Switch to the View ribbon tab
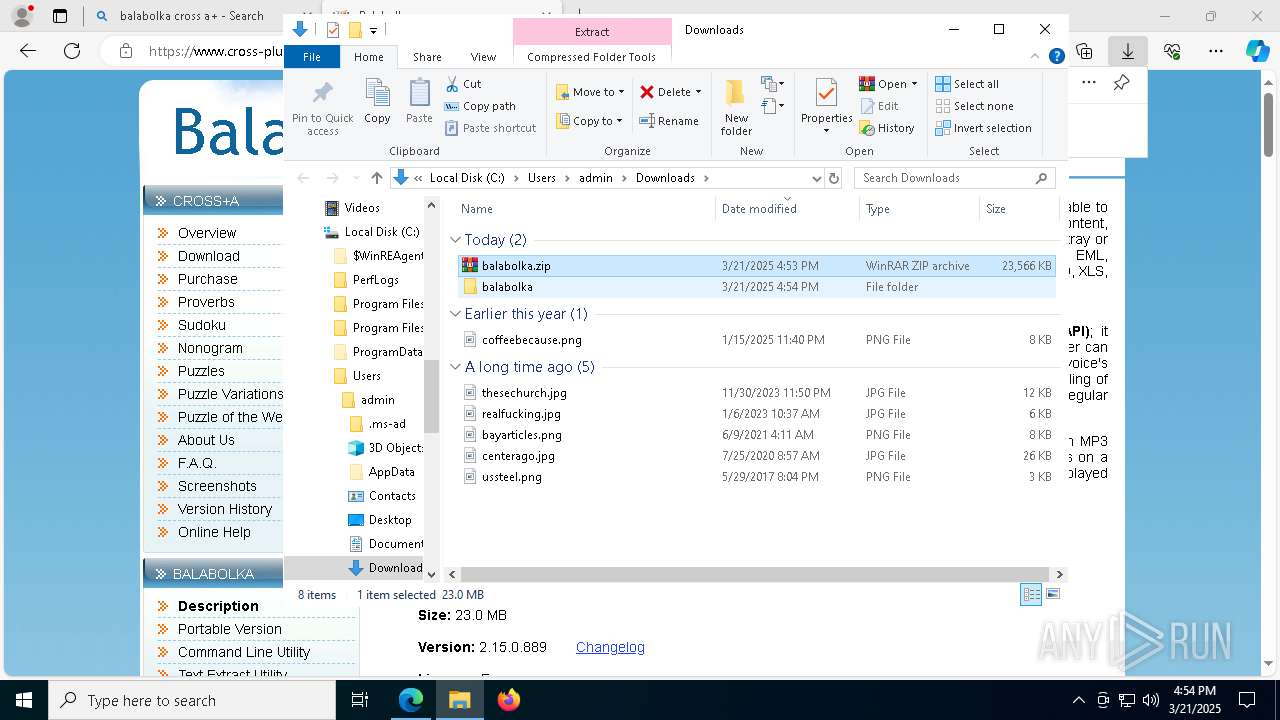Screen dimensions: 1280x720 pos(483,57)
